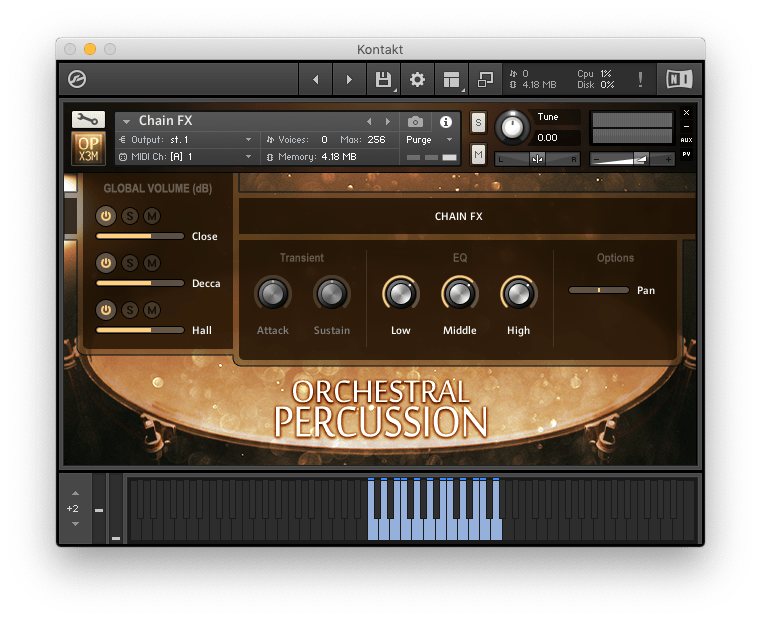Select next preset in Chain FX header
Viewport: 761px width, 621px height.
[388, 121]
